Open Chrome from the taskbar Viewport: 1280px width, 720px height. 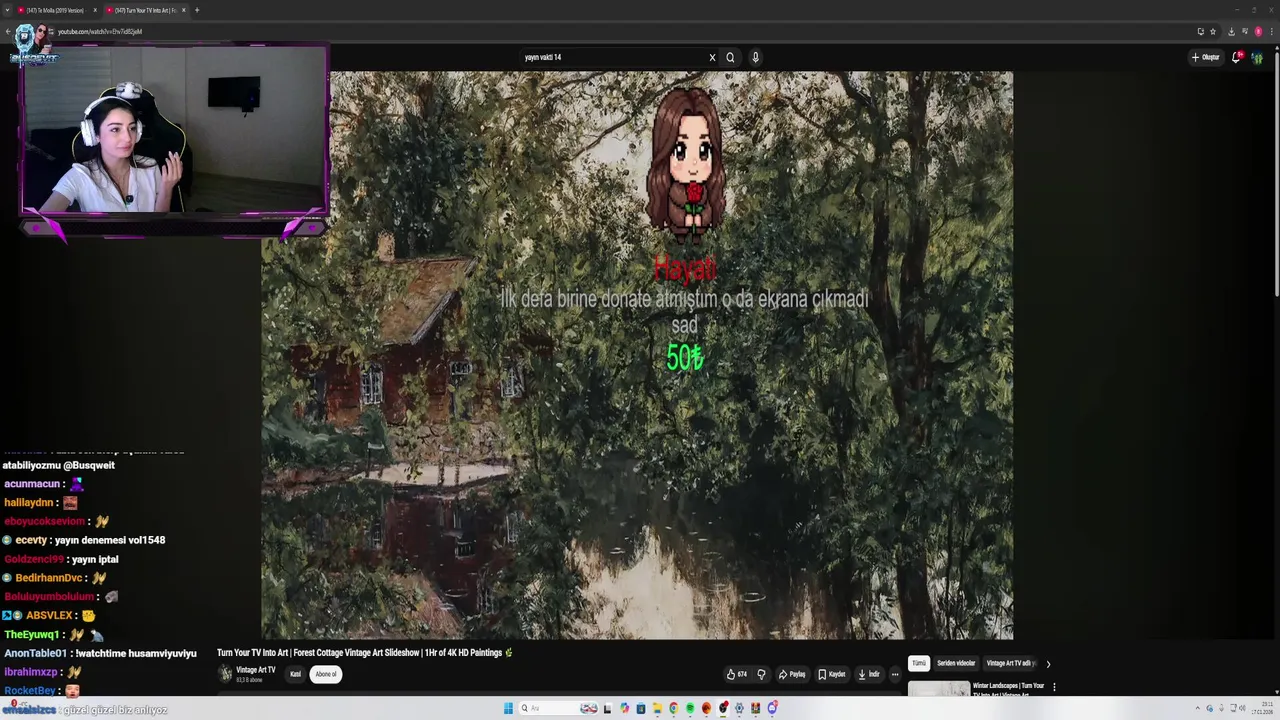[673, 708]
